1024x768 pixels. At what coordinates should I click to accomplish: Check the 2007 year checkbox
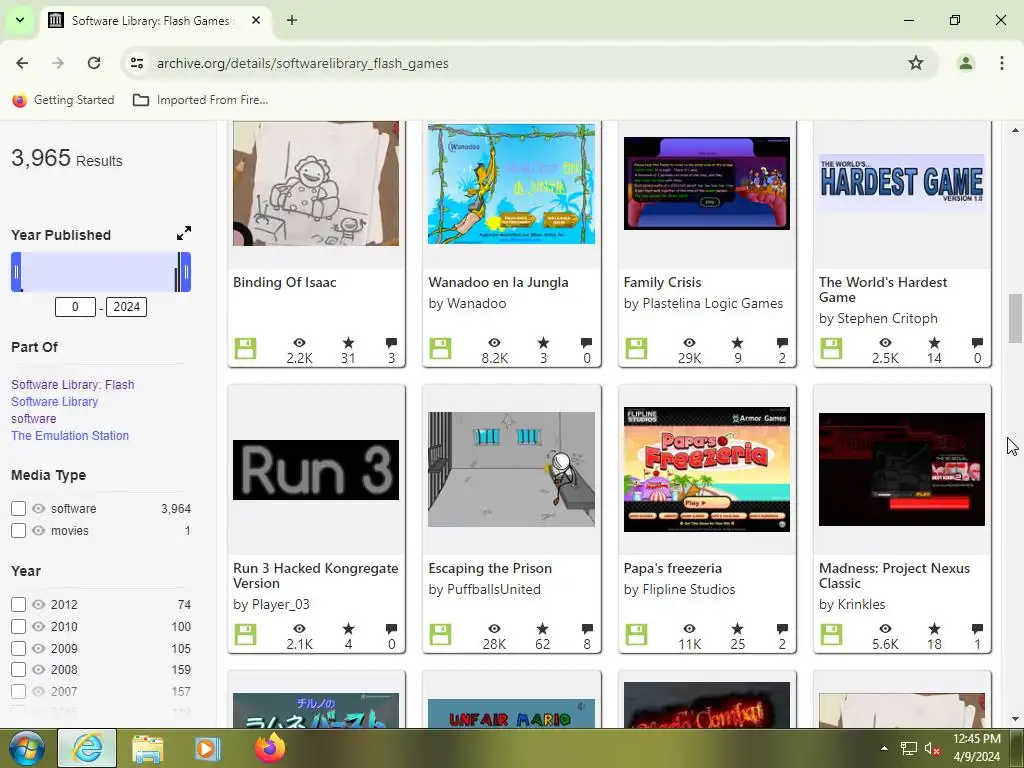(18, 691)
